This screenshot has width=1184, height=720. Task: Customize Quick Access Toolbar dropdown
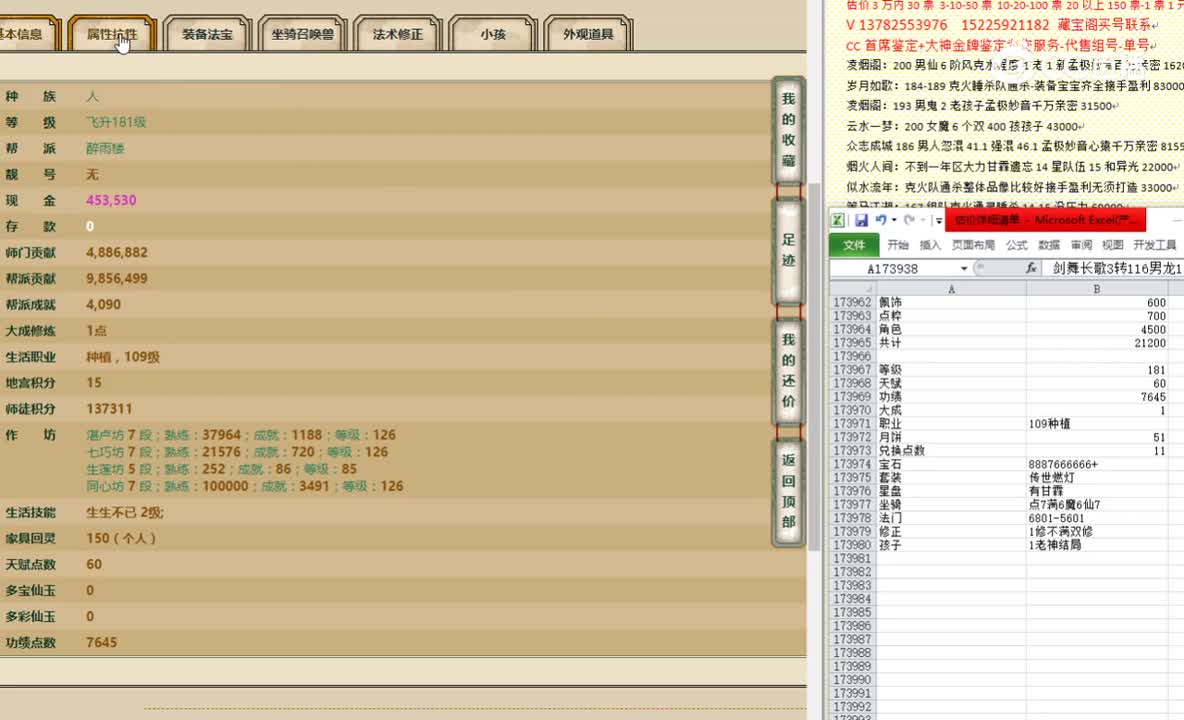point(939,220)
